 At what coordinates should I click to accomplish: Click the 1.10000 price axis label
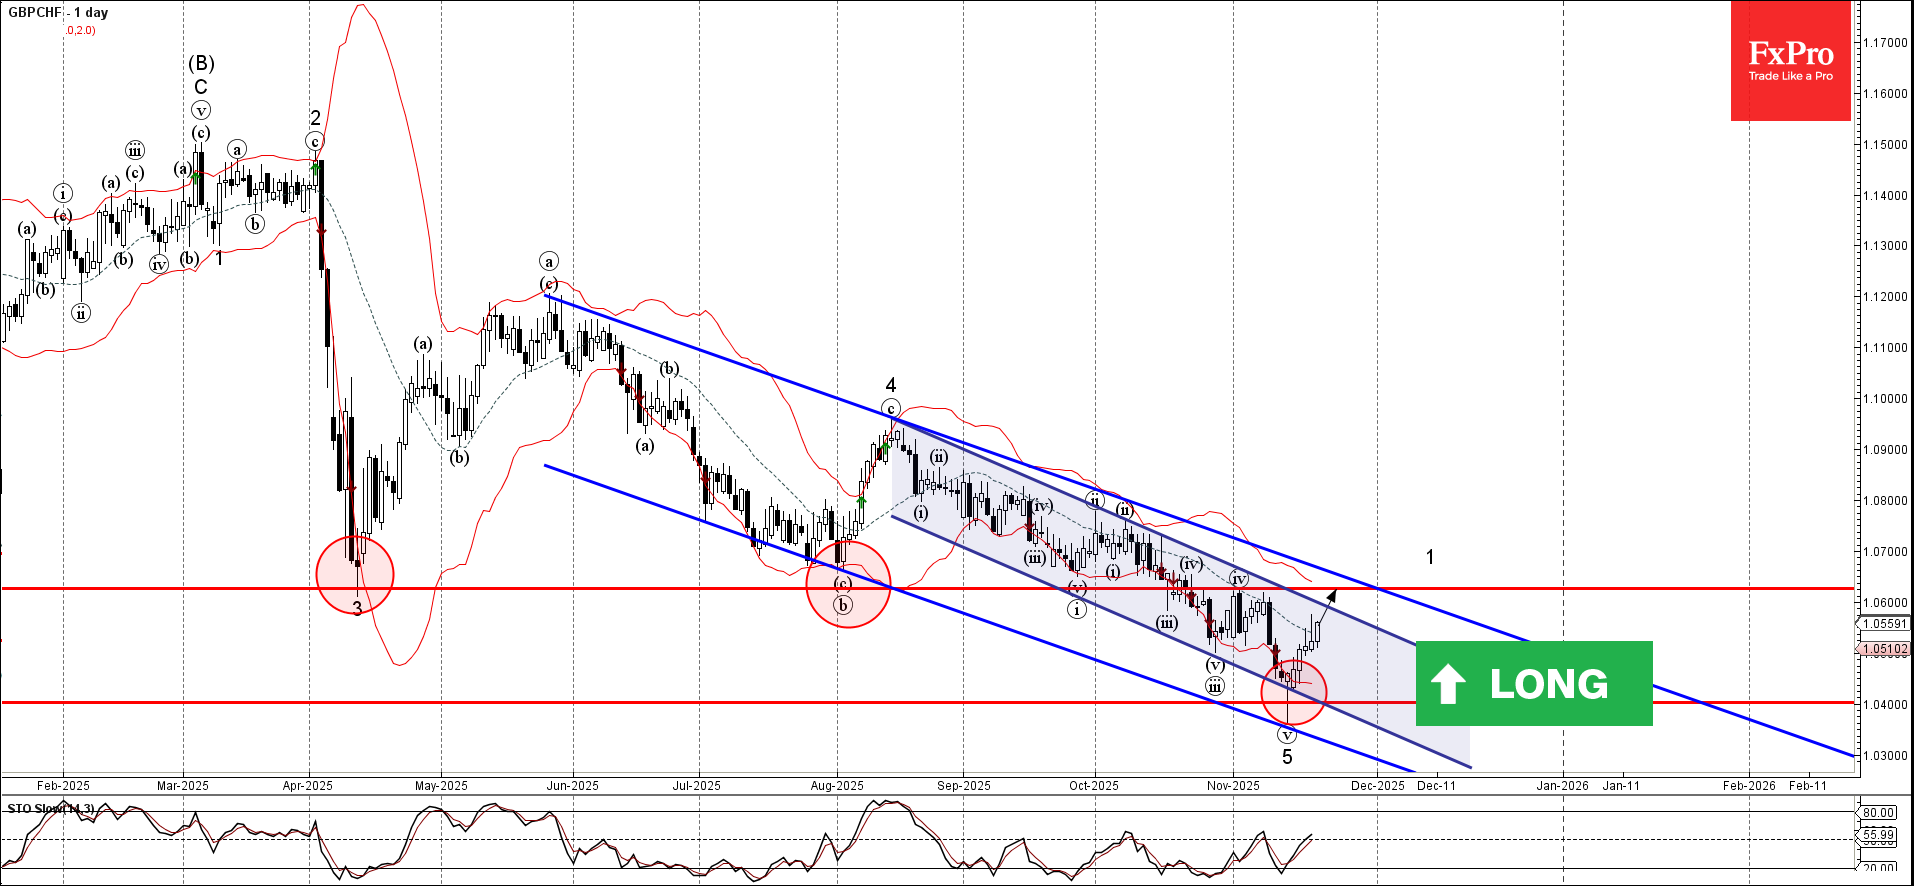[1884, 398]
